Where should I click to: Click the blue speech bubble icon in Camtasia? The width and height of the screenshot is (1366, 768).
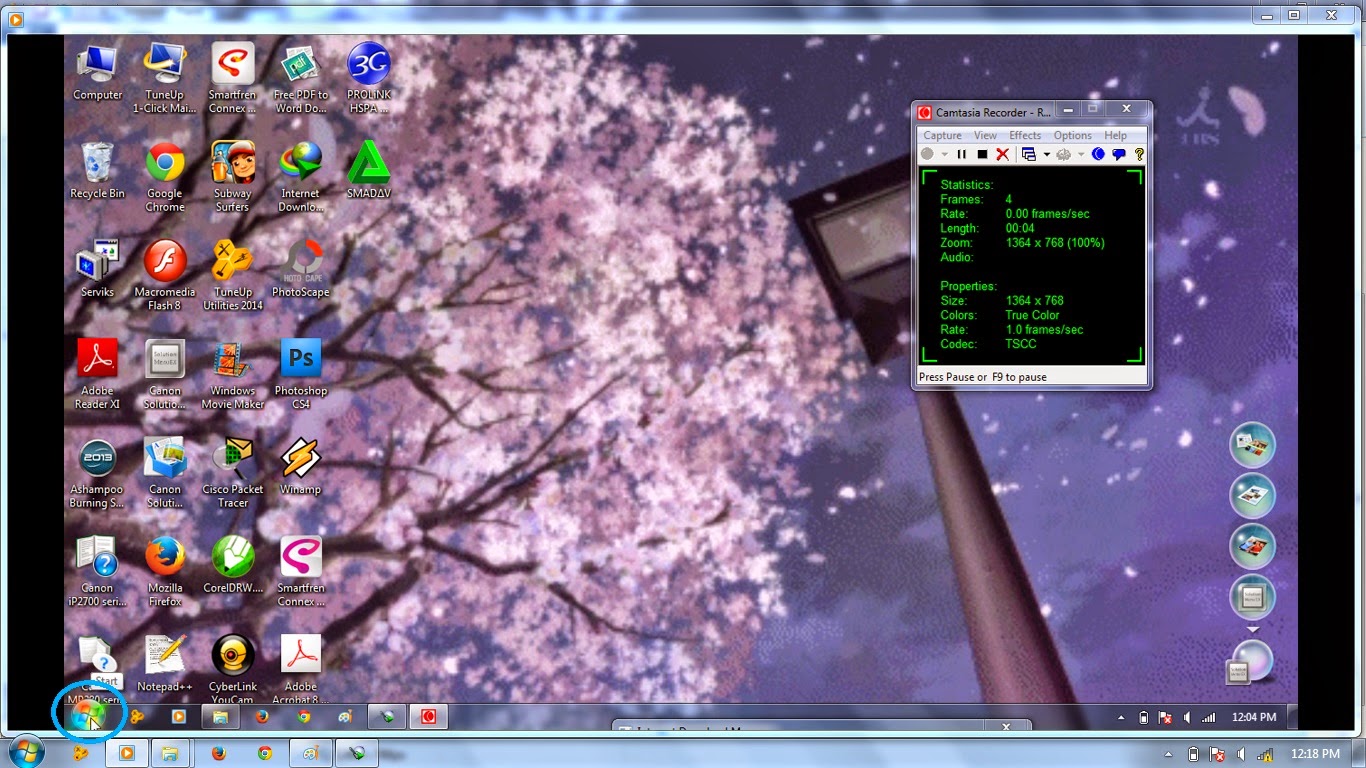[x=1119, y=154]
